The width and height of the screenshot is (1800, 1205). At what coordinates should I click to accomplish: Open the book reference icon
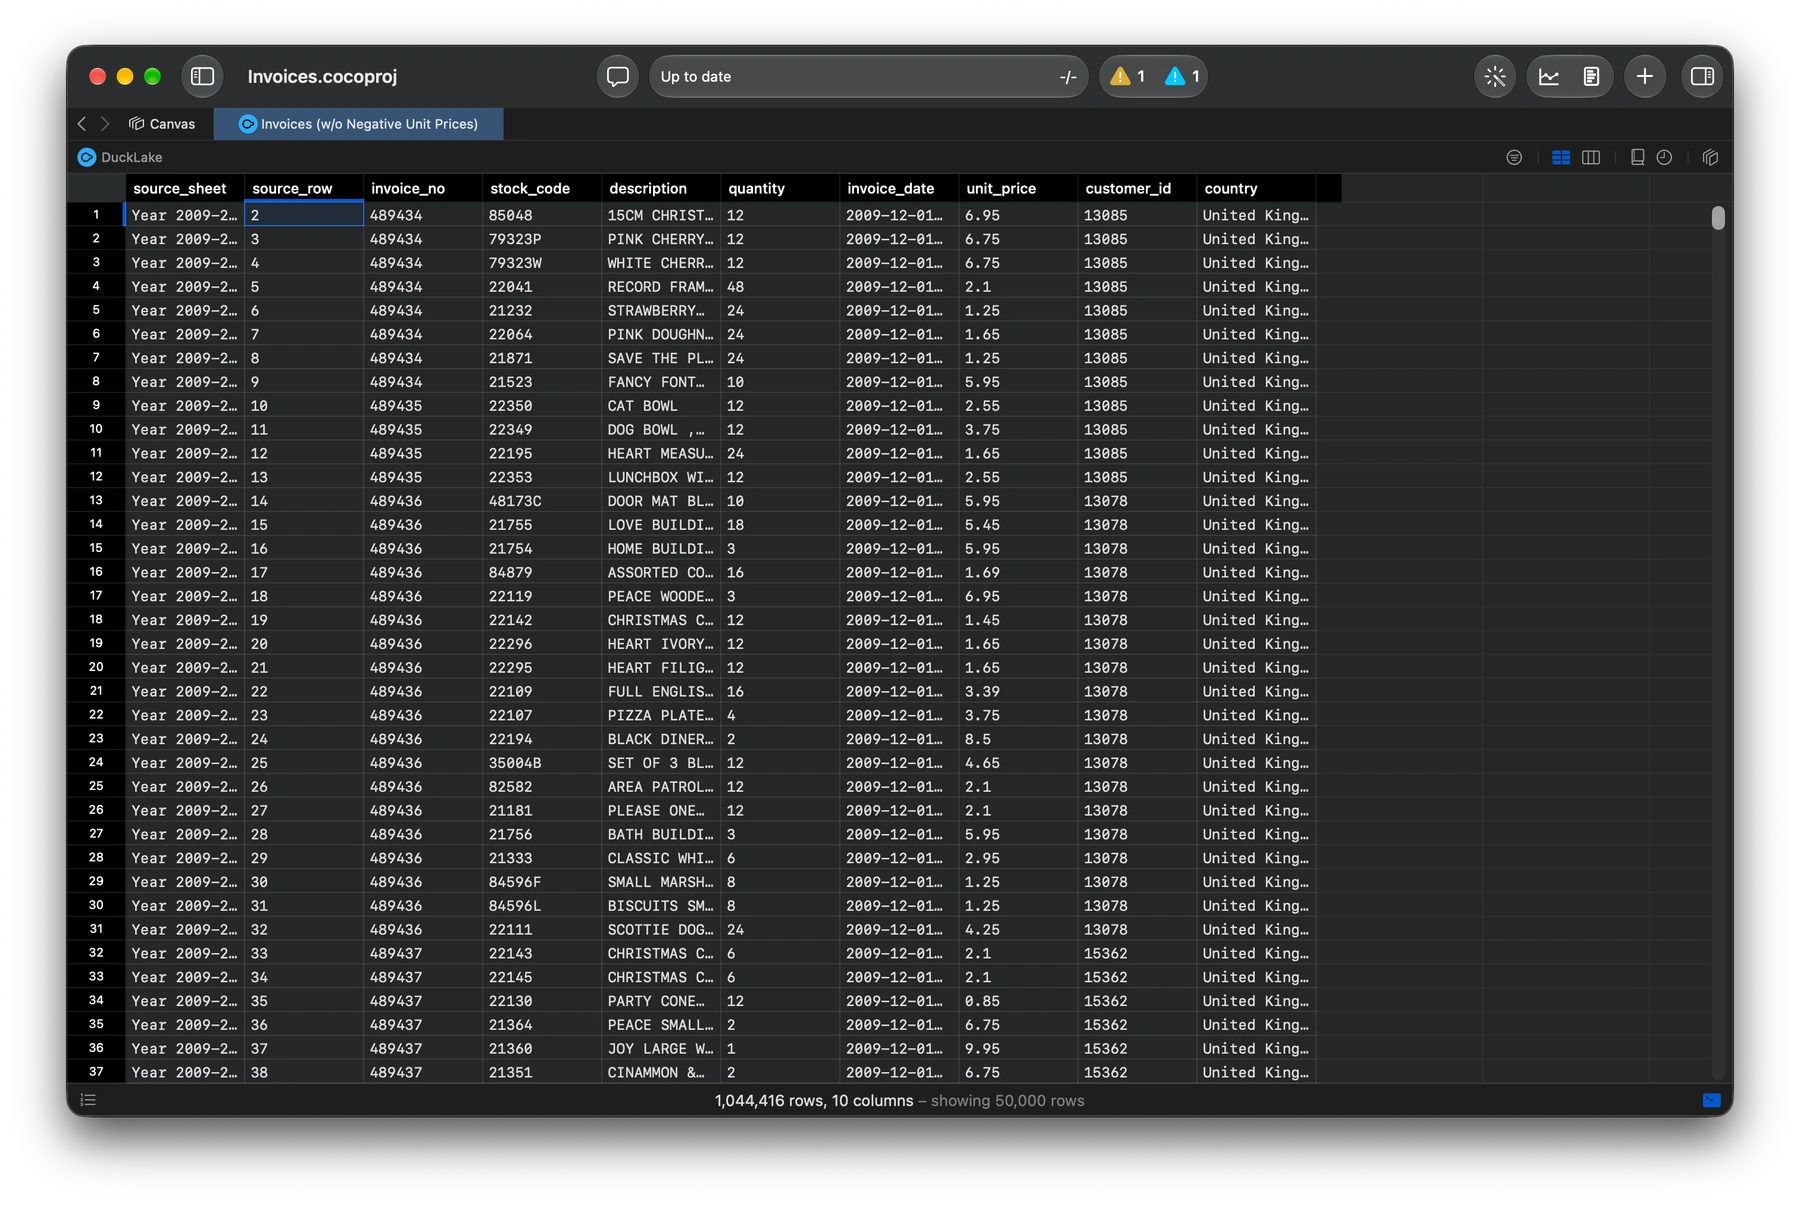[1637, 157]
